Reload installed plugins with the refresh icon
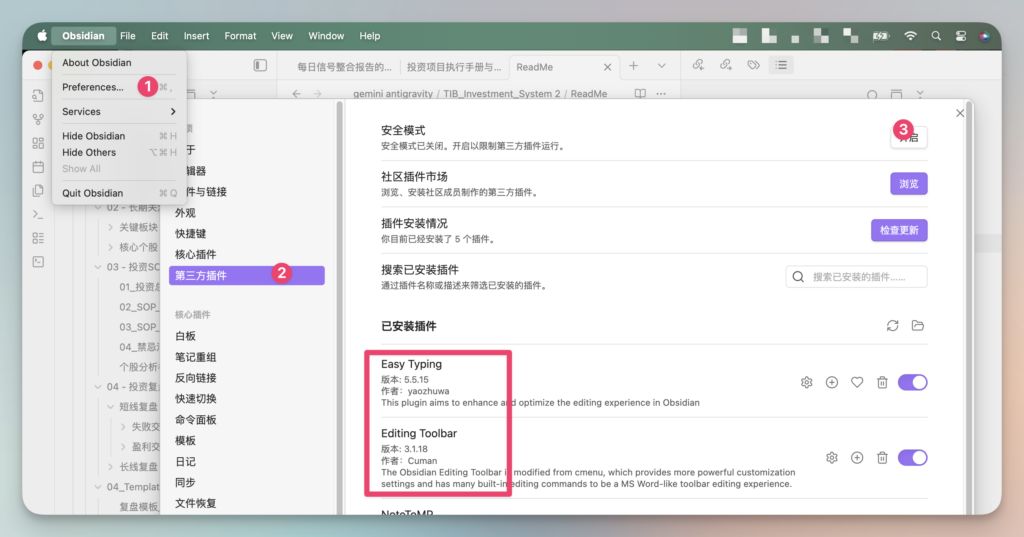The height and width of the screenshot is (537, 1024). point(893,326)
